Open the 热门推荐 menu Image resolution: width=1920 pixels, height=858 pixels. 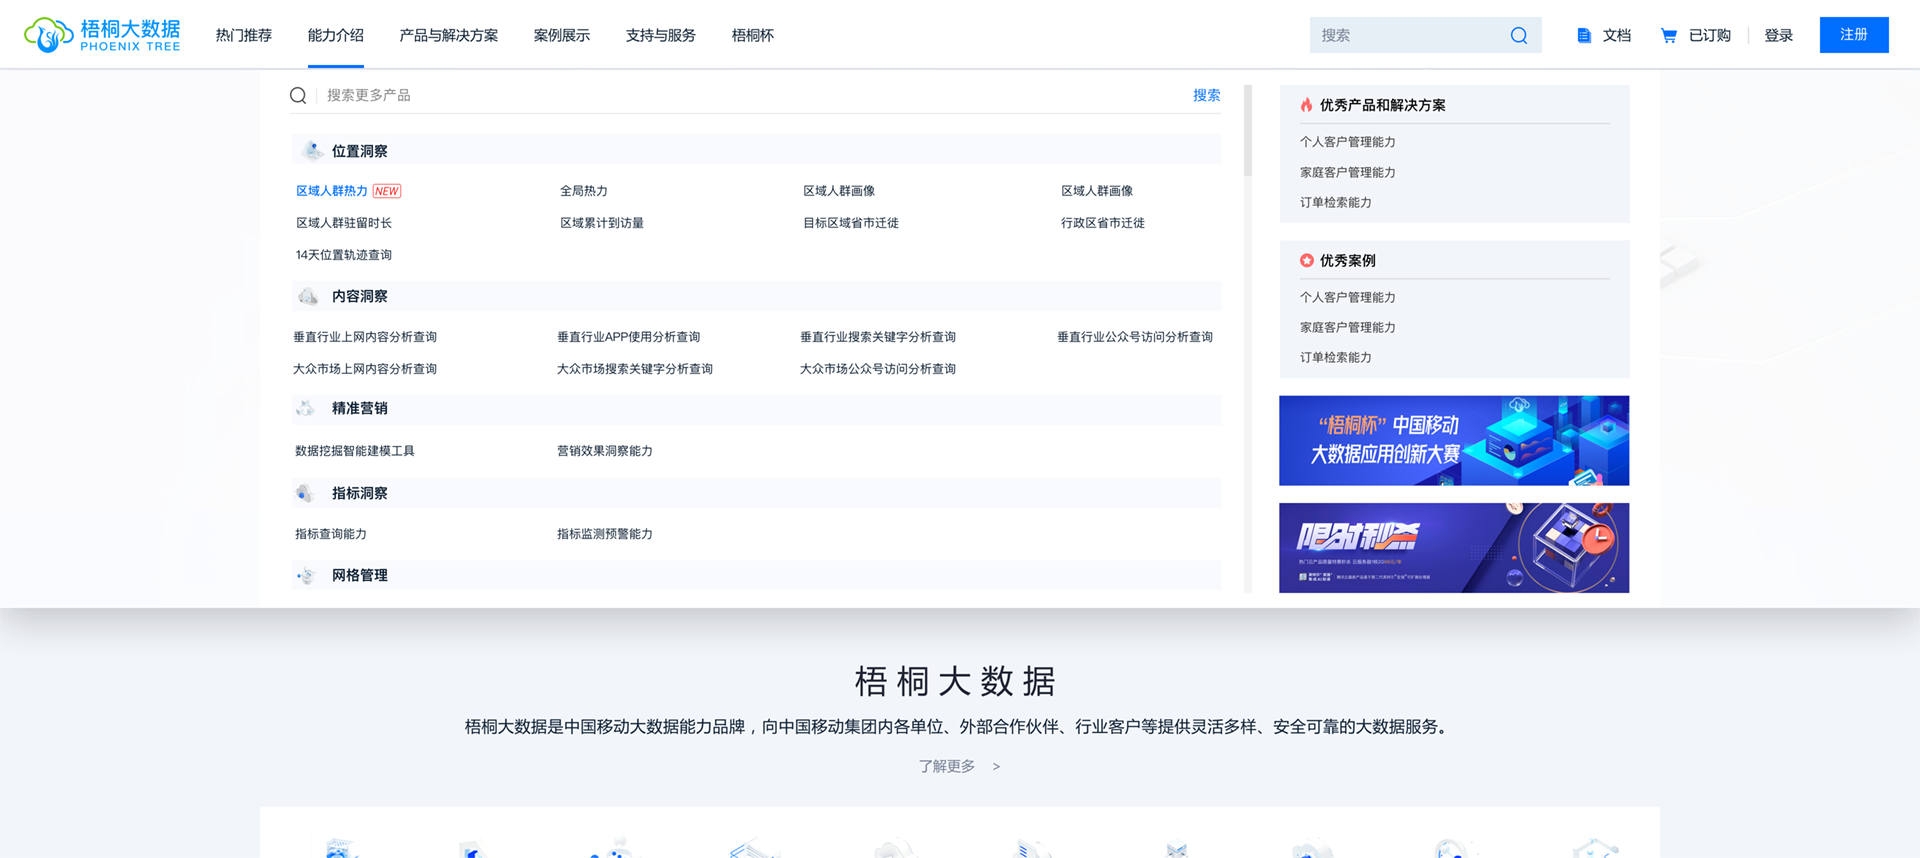click(x=244, y=35)
